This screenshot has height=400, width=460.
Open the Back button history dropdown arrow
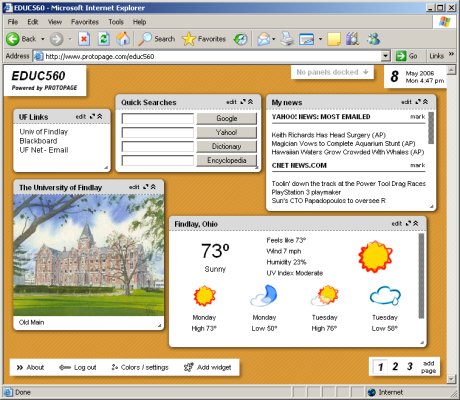coord(43,39)
